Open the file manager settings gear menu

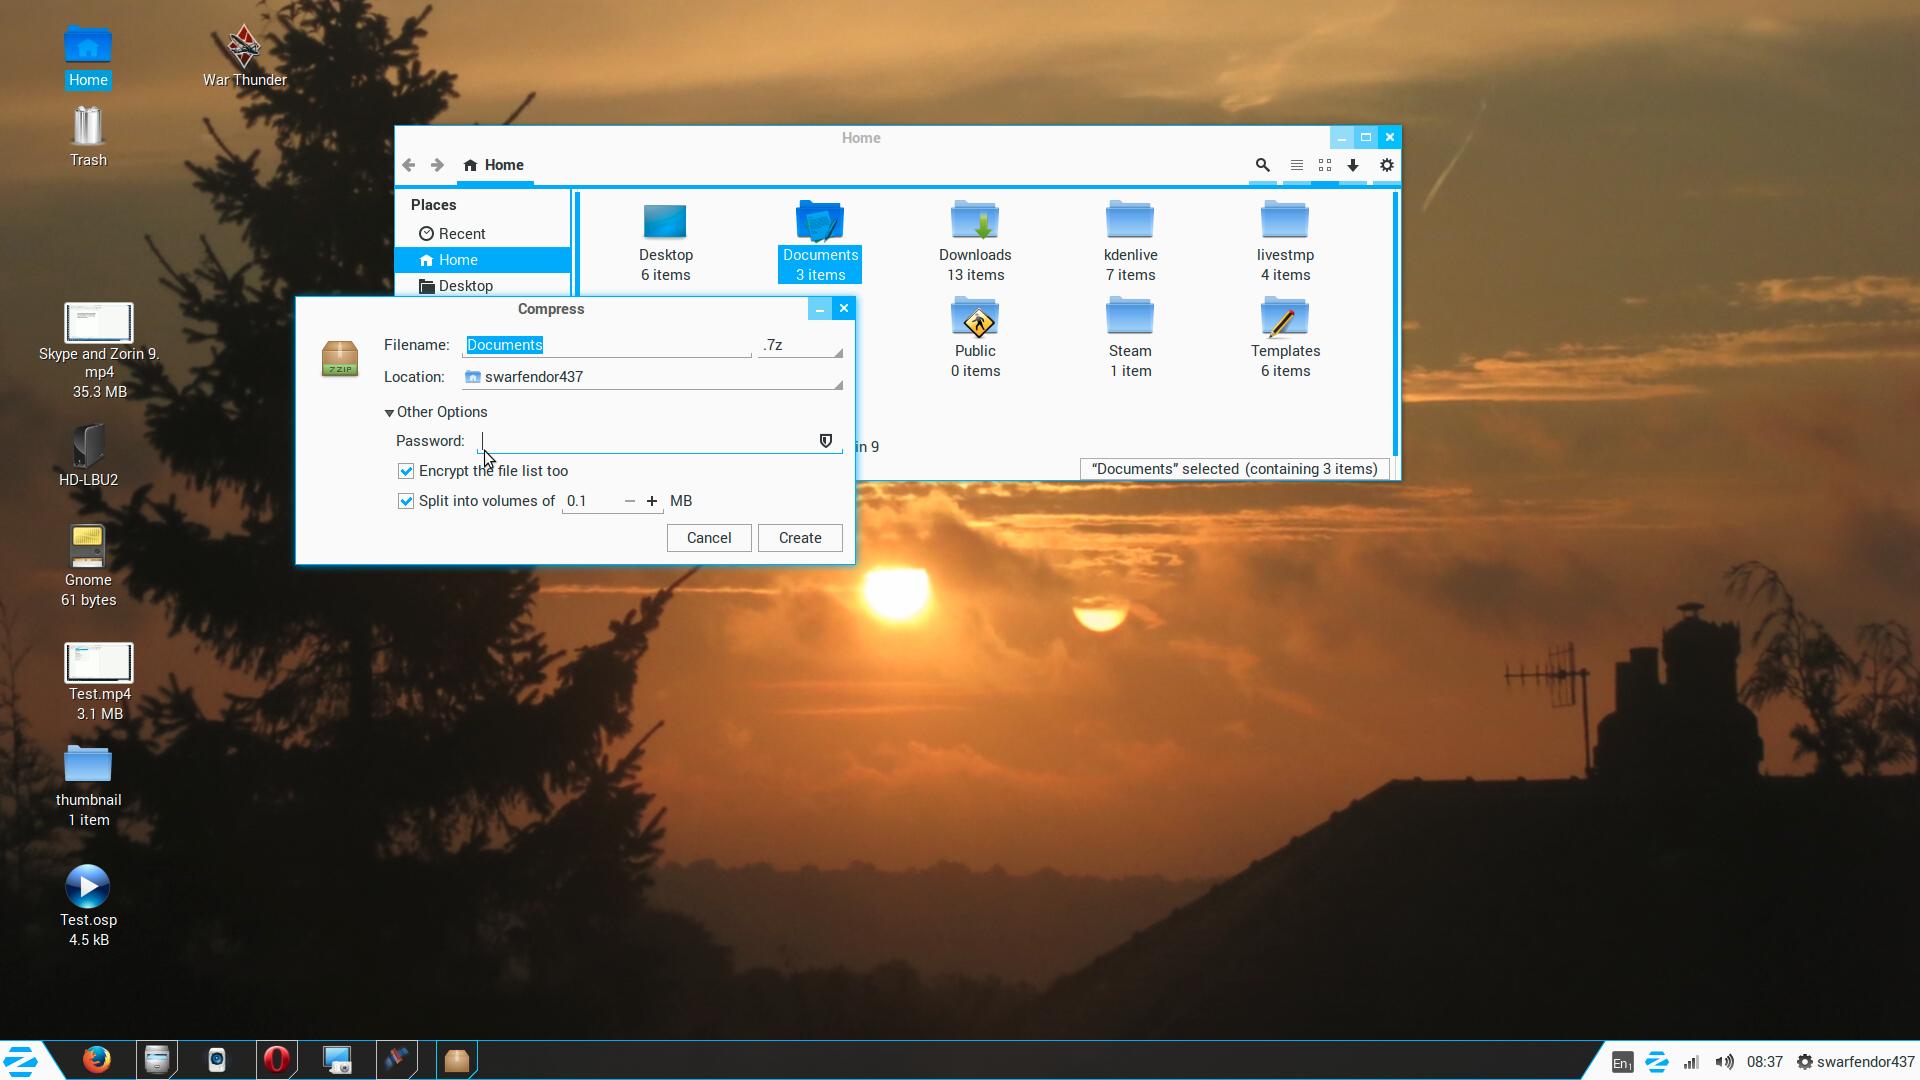(x=1386, y=166)
